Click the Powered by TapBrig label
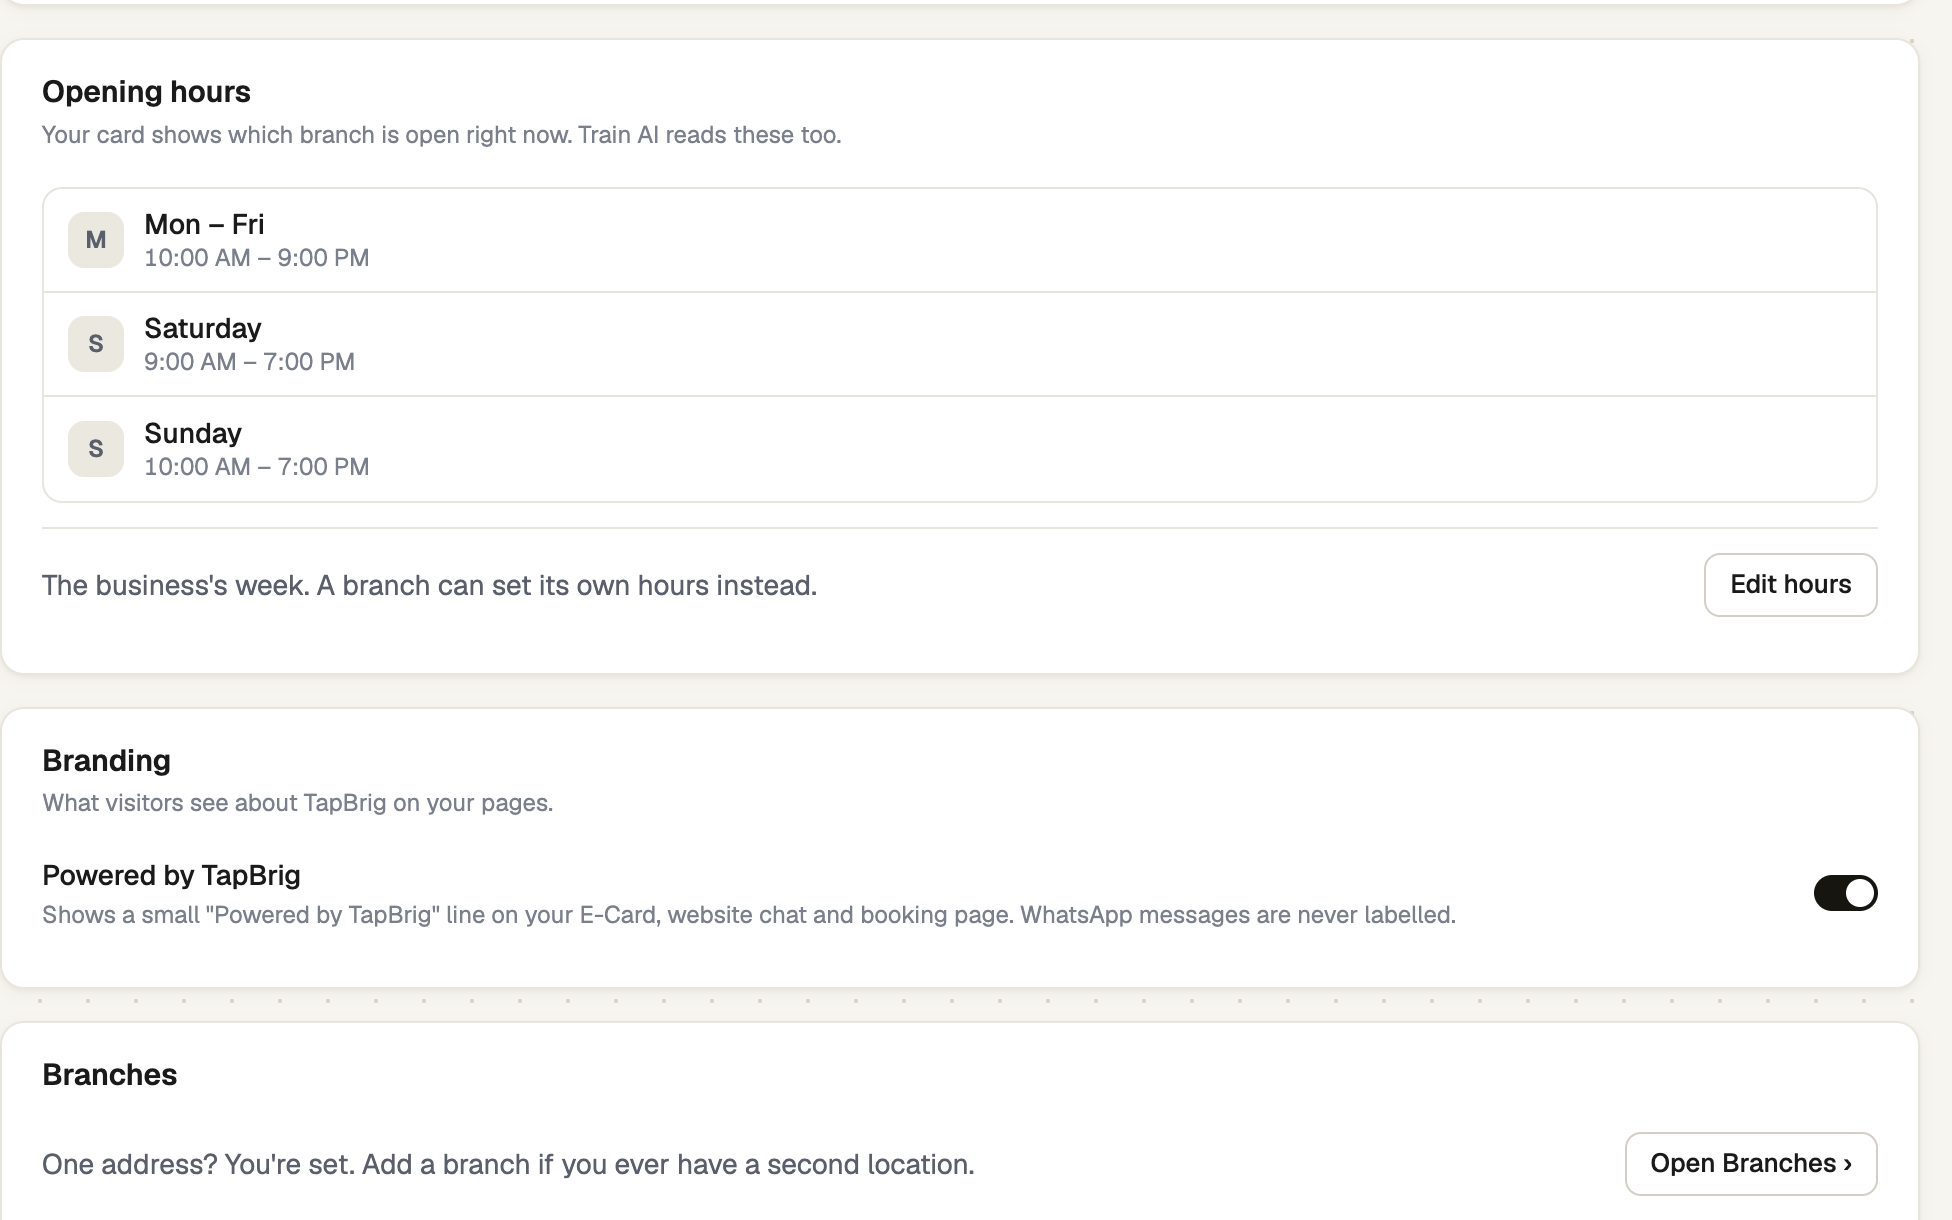The height and width of the screenshot is (1220, 1952). [171, 875]
